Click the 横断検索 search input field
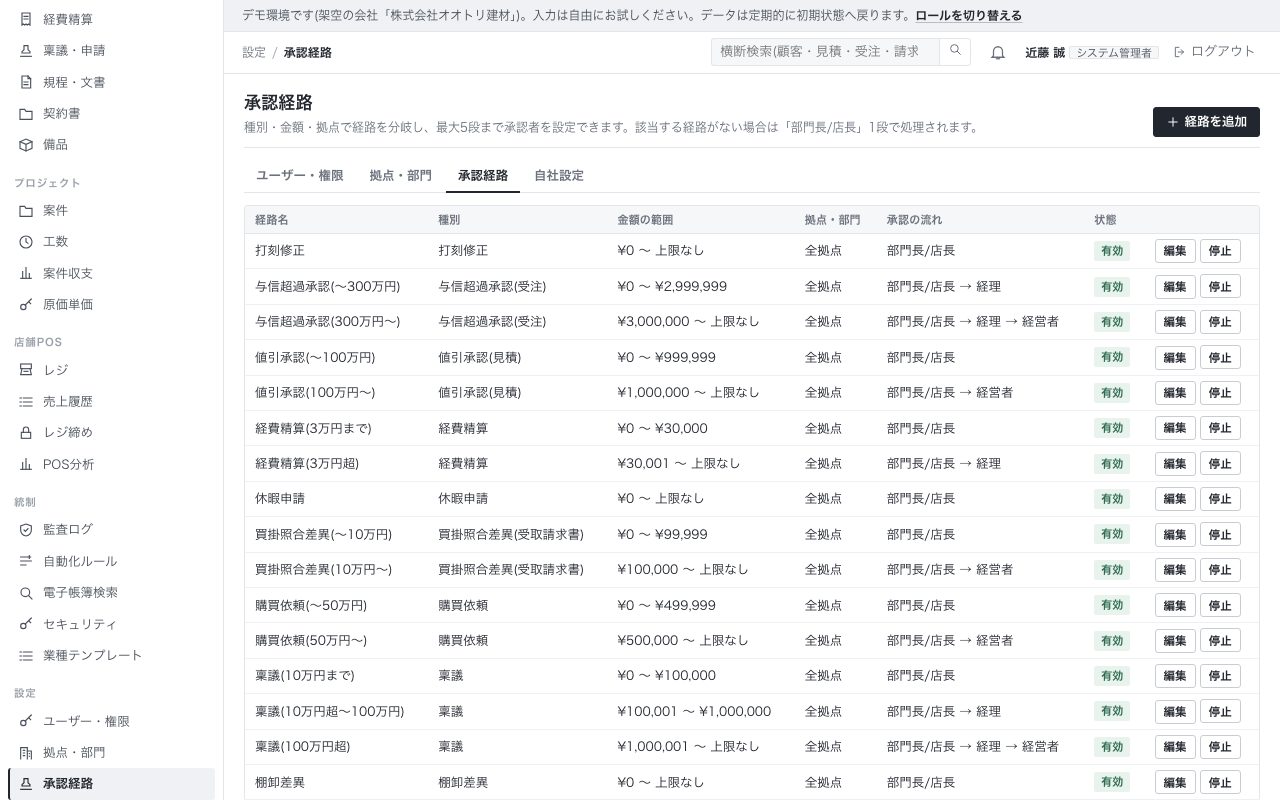The image size is (1280, 800). pos(825,51)
